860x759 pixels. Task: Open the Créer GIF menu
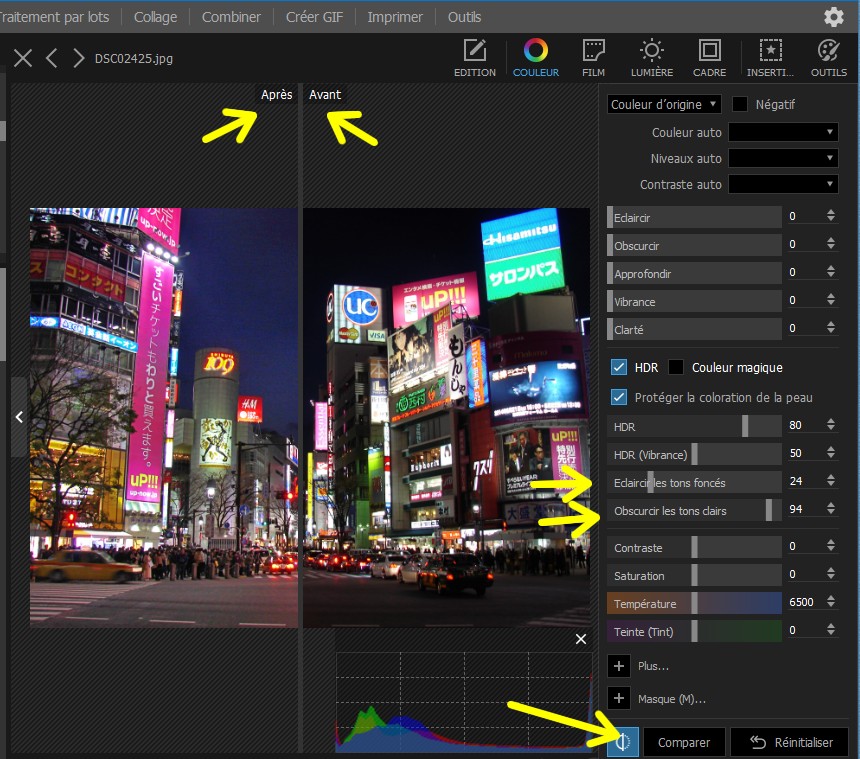(x=314, y=17)
